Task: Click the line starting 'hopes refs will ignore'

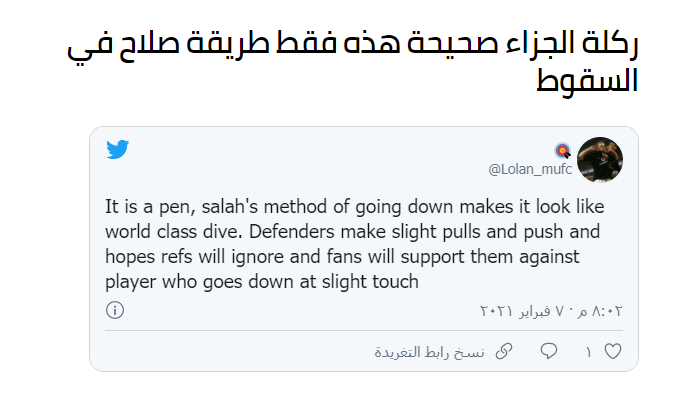Action: tap(342, 257)
